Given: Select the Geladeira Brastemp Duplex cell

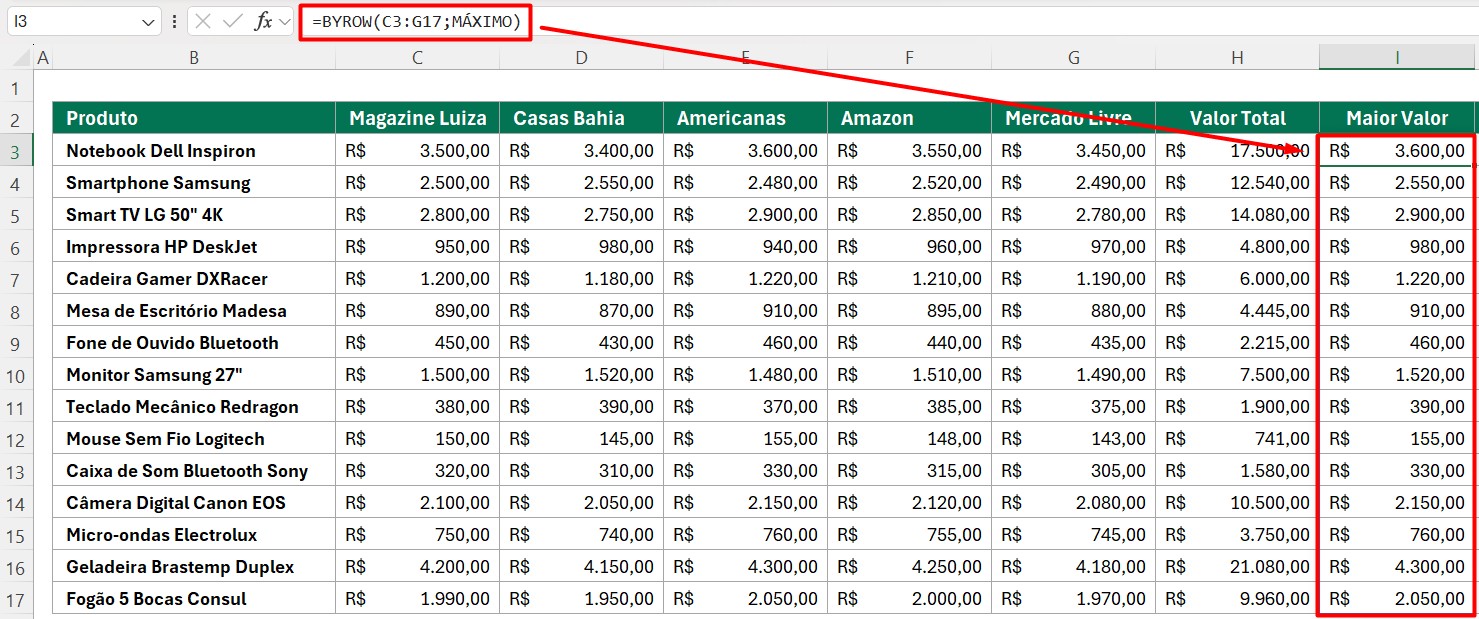Looking at the screenshot, I should [194, 567].
